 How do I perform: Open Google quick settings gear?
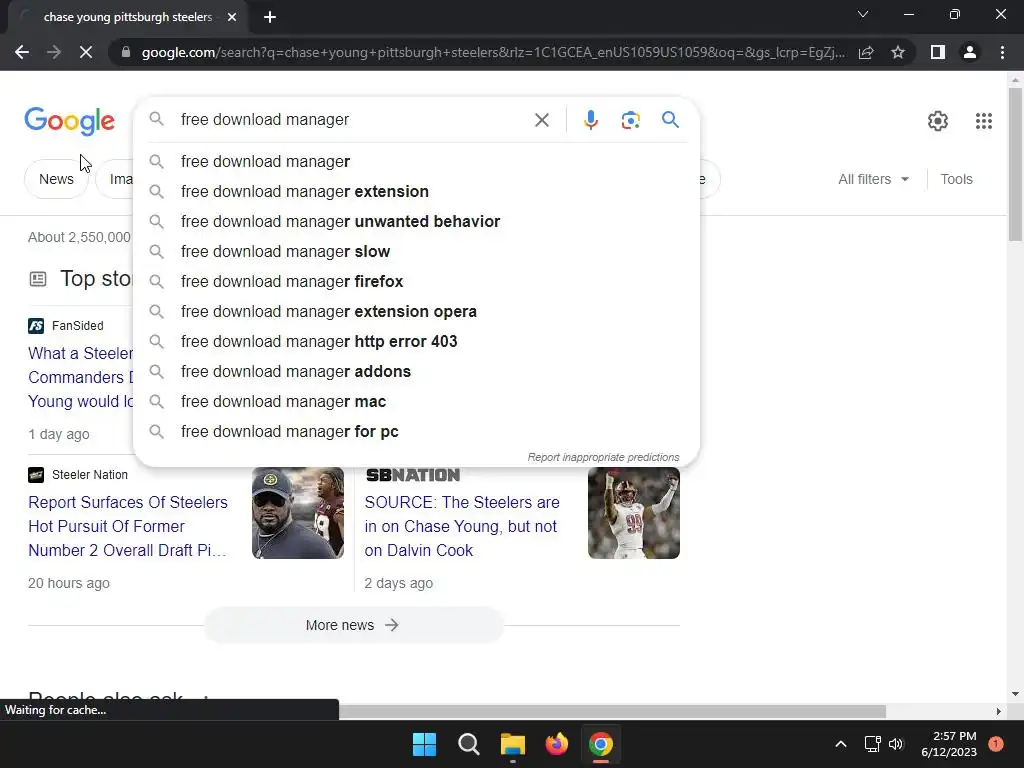tap(938, 121)
